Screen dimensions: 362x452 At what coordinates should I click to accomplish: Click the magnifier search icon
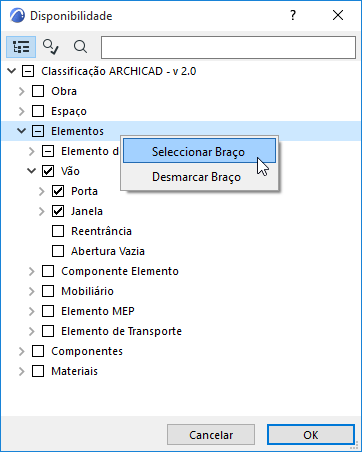coord(80,47)
